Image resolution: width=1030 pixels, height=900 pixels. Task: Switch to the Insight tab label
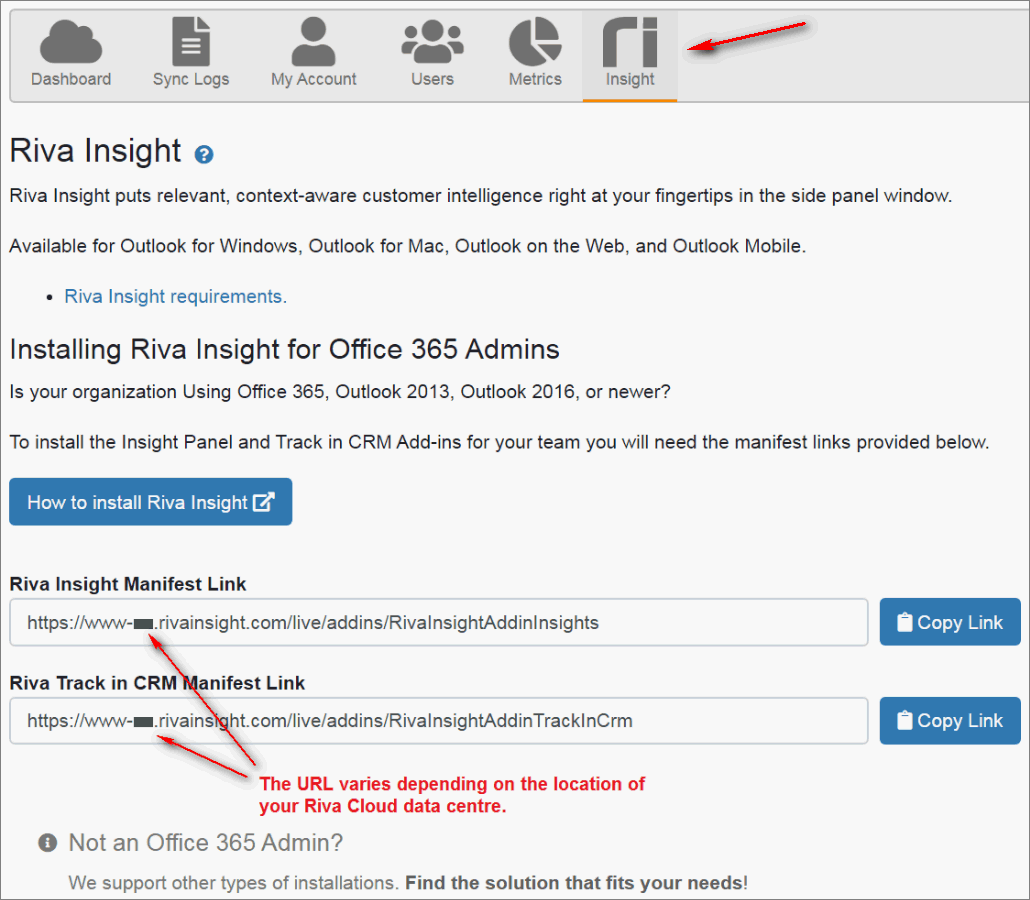pos(630,79)
